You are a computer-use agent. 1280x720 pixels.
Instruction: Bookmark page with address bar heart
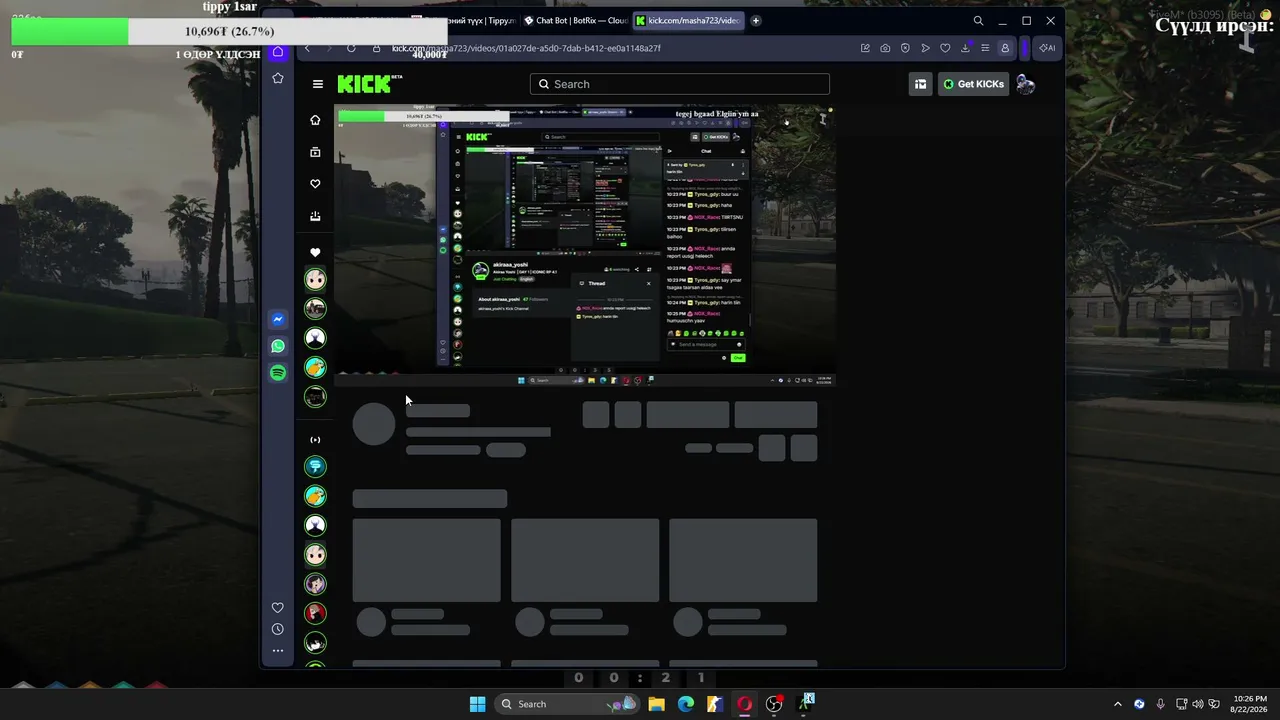click(945, 48)
